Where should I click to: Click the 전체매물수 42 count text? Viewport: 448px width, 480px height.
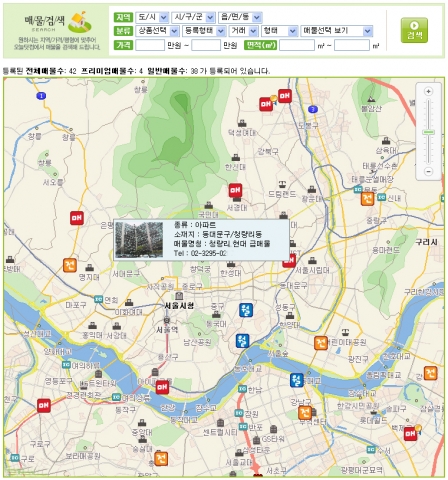pyautogui.click(x=51, y=71)
